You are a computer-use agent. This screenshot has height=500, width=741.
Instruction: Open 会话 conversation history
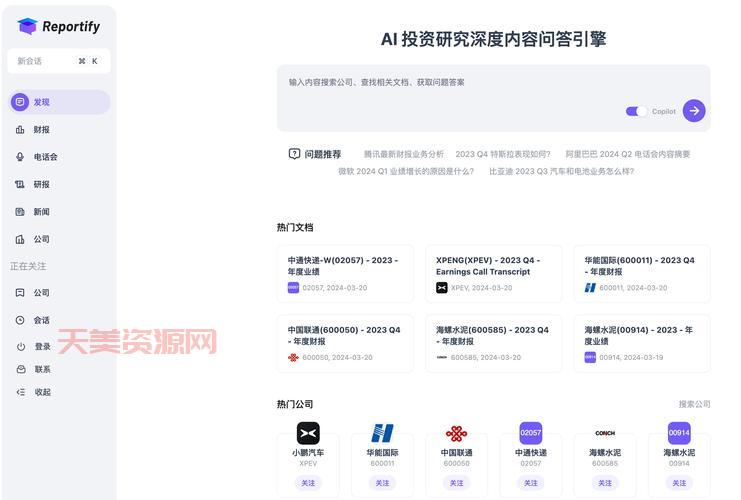[x=41, y=320]
